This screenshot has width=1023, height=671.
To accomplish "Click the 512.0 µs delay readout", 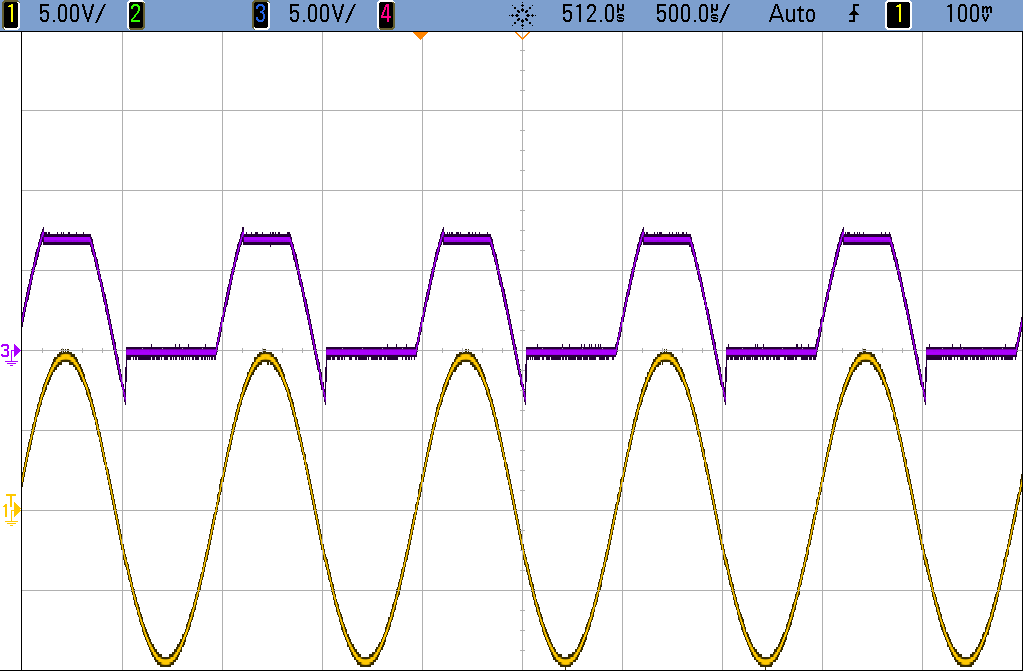I will click(592, 14).
